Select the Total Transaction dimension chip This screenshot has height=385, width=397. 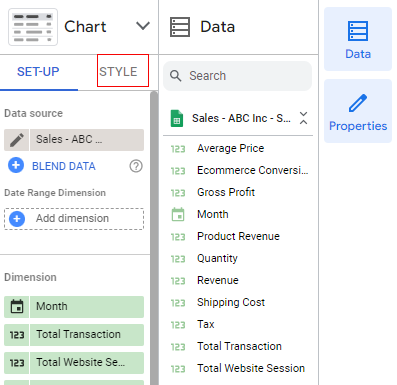point(87,335)
